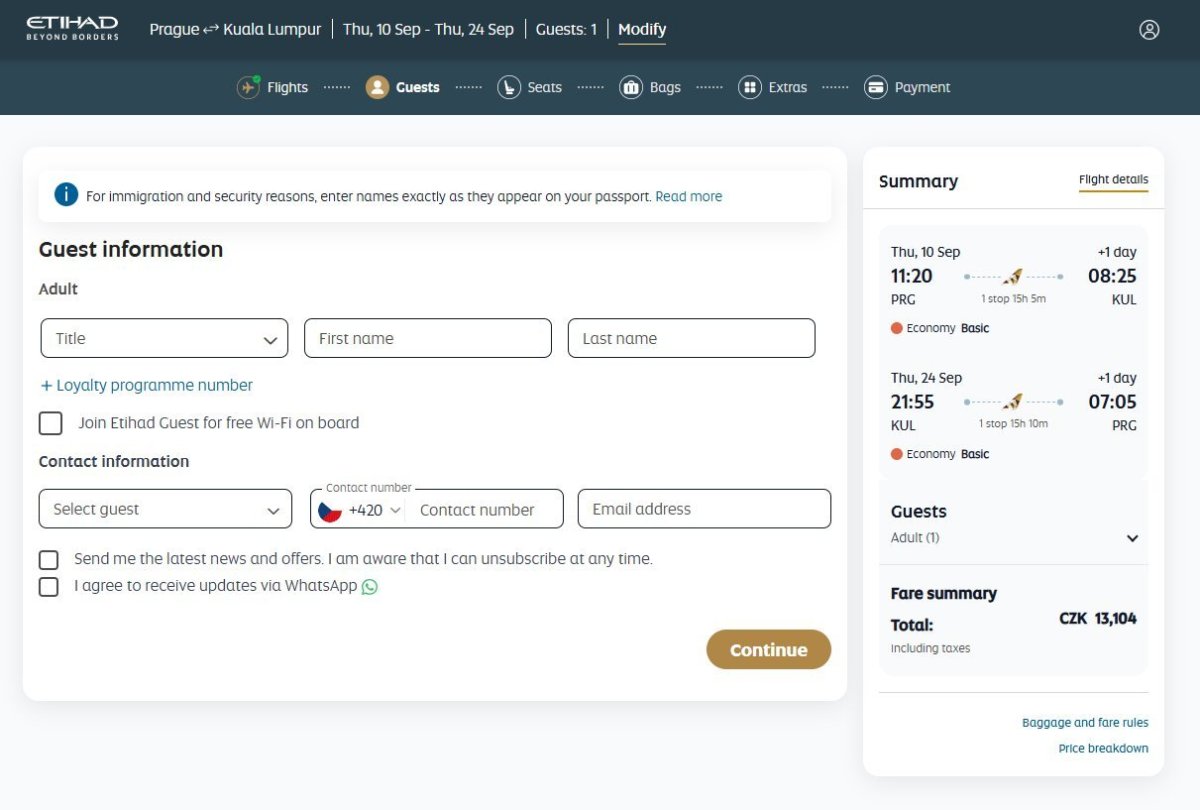Click the blue info icon in passport notice
Image resolution: width=1200 pixels, height=810 pixels.
(x=66, y=195)
